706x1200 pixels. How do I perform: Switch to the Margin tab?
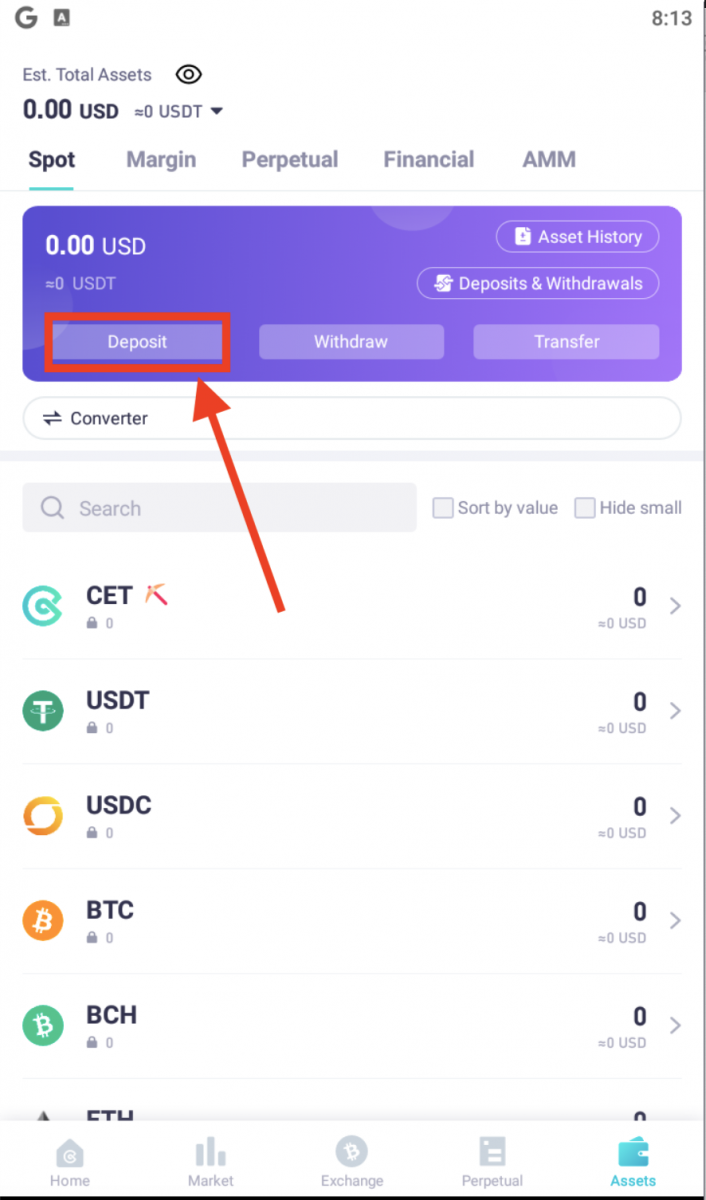(161, 159)
